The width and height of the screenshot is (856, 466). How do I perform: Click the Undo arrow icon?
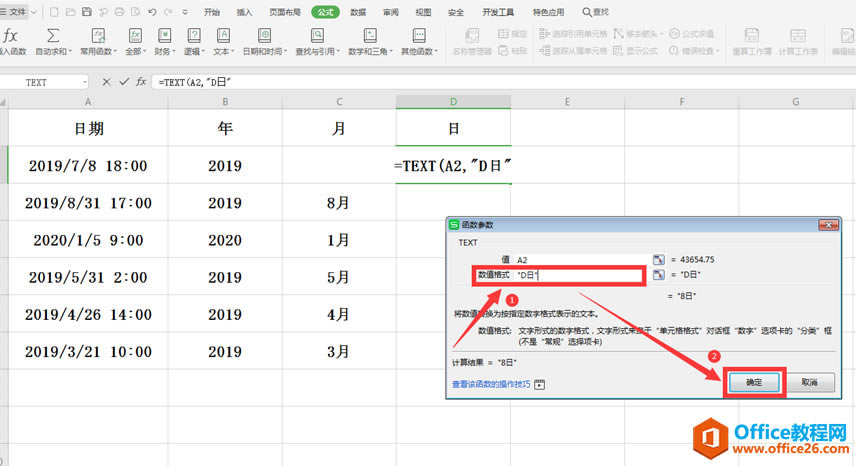click(x=152, y=11)
